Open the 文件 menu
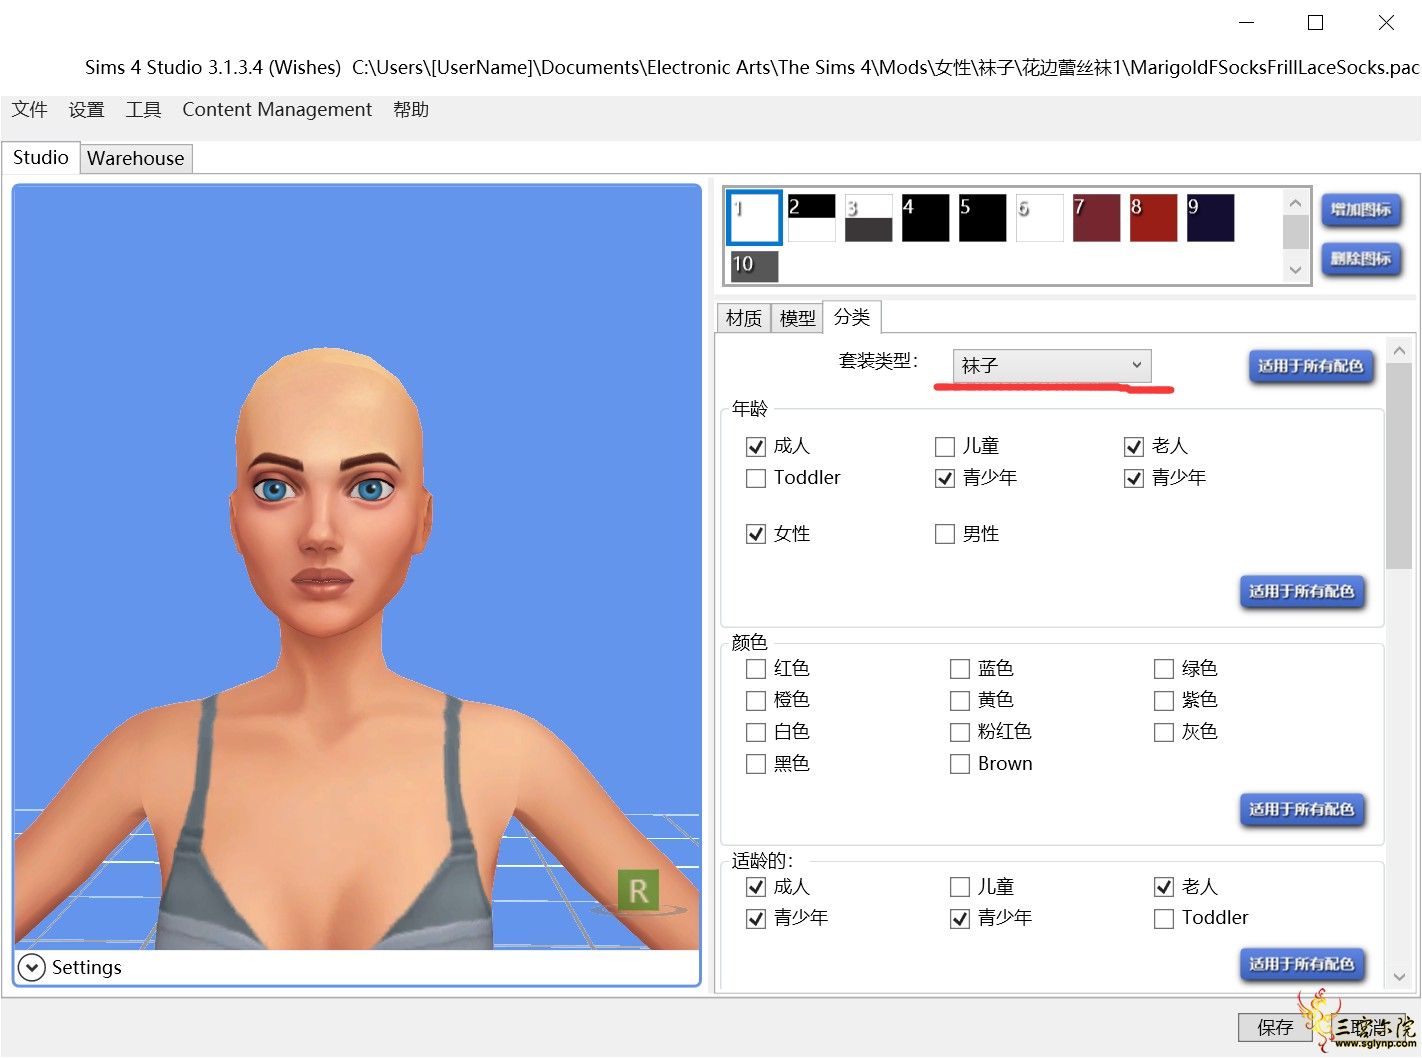The width and height of the screenshot is (1422, 1058). [30, 109]
